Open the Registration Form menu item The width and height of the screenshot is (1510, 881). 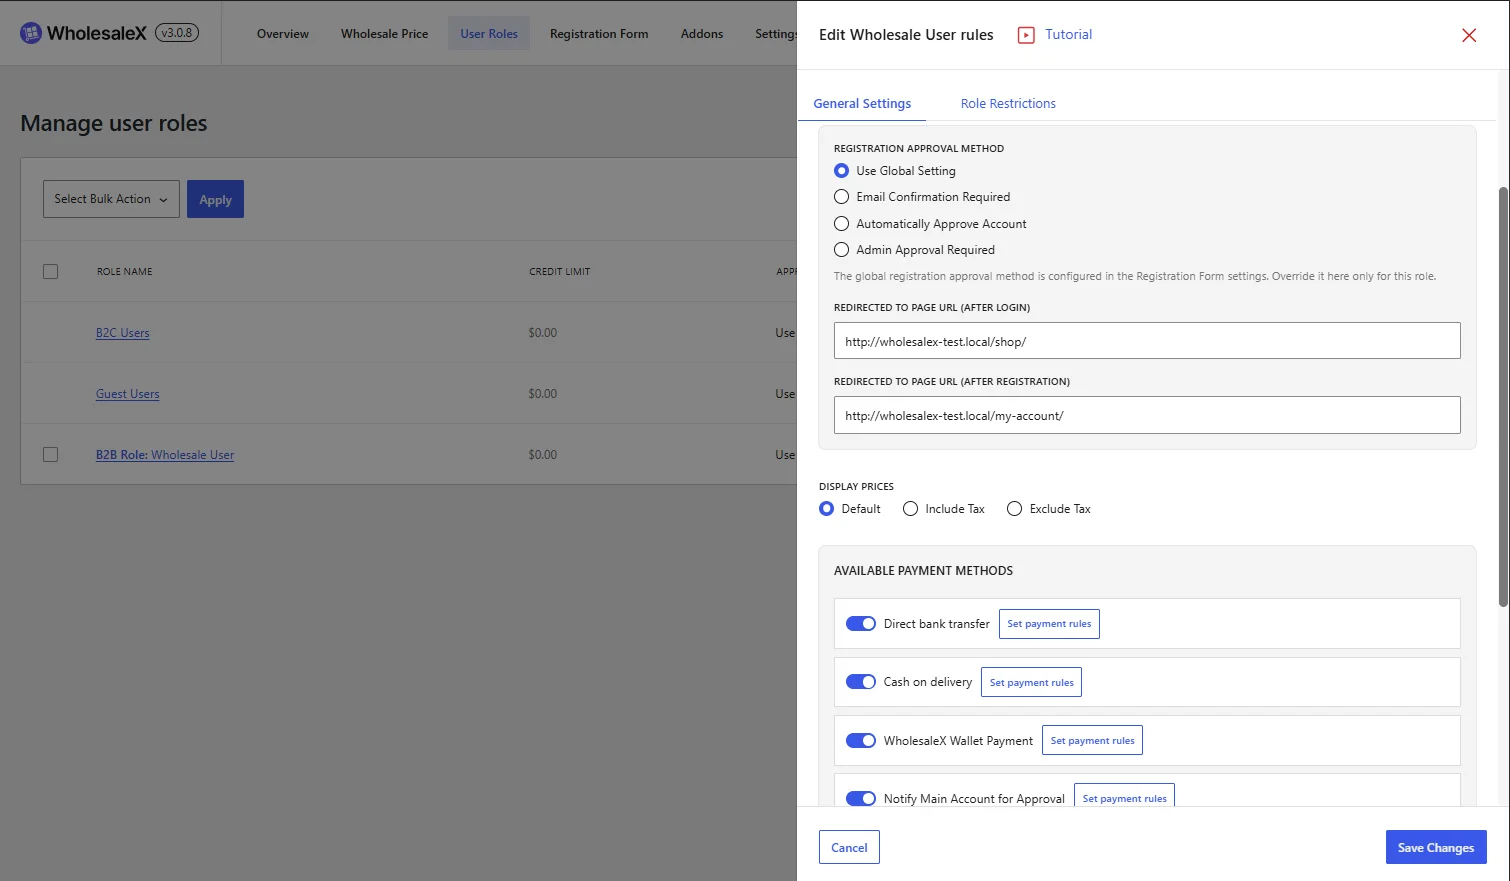(x=599, y=34)
